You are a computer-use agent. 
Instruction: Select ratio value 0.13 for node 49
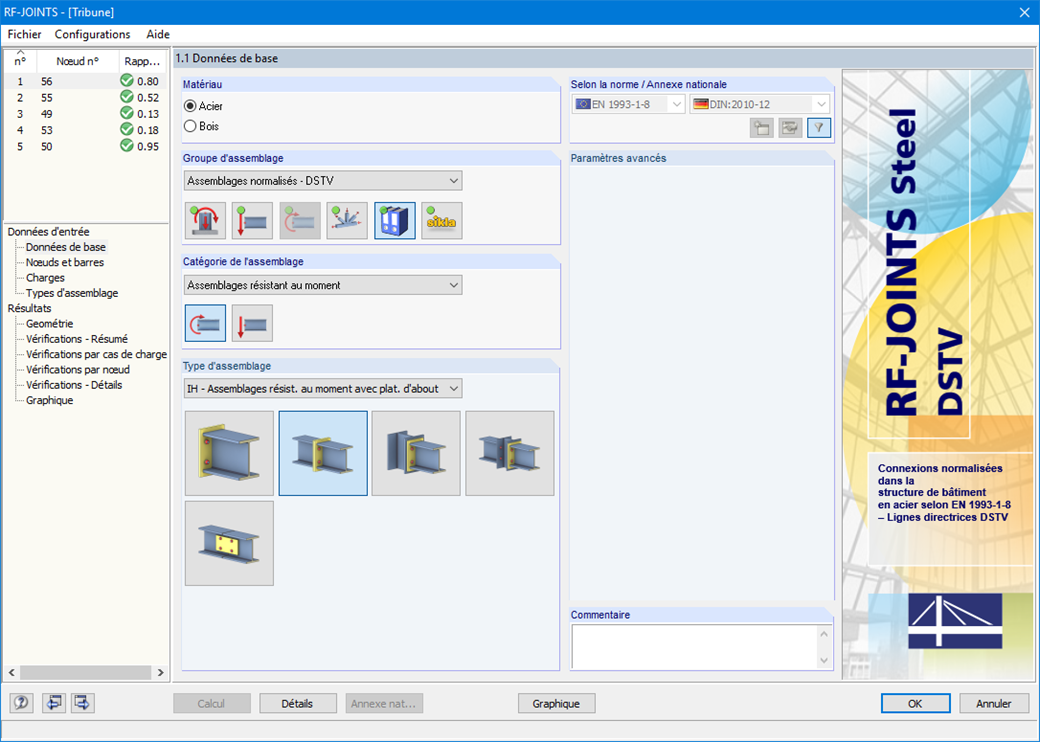pyautogui.click(x=148, y=114)
